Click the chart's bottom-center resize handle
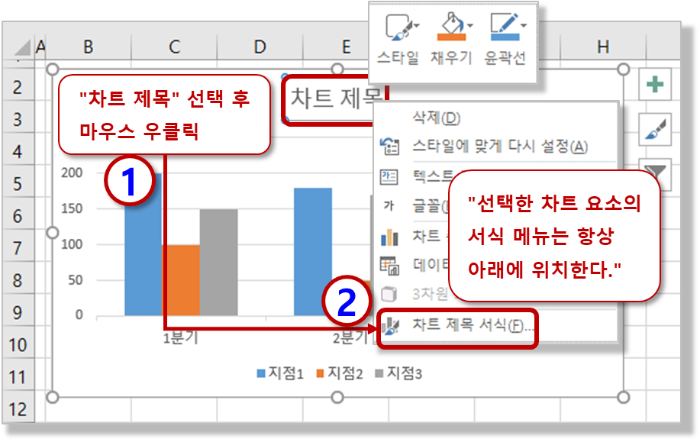This screenshot has height=441, width=700. tap(338, 397)
